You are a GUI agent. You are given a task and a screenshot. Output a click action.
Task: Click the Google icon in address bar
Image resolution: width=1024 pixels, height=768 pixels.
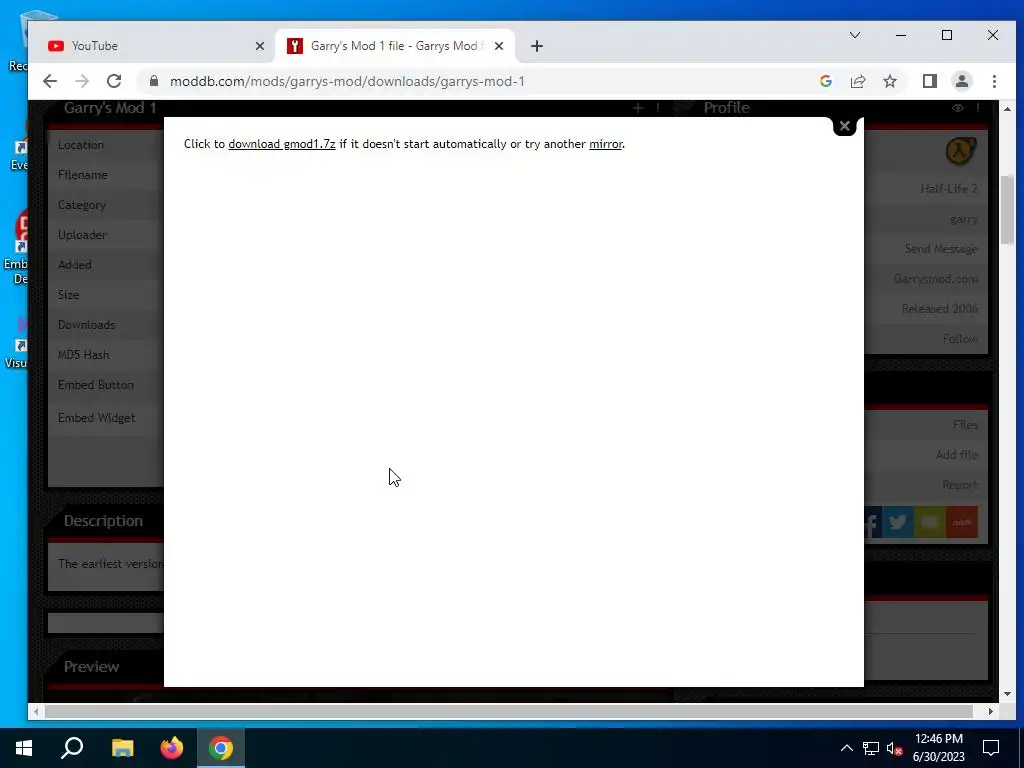[825, 81]
